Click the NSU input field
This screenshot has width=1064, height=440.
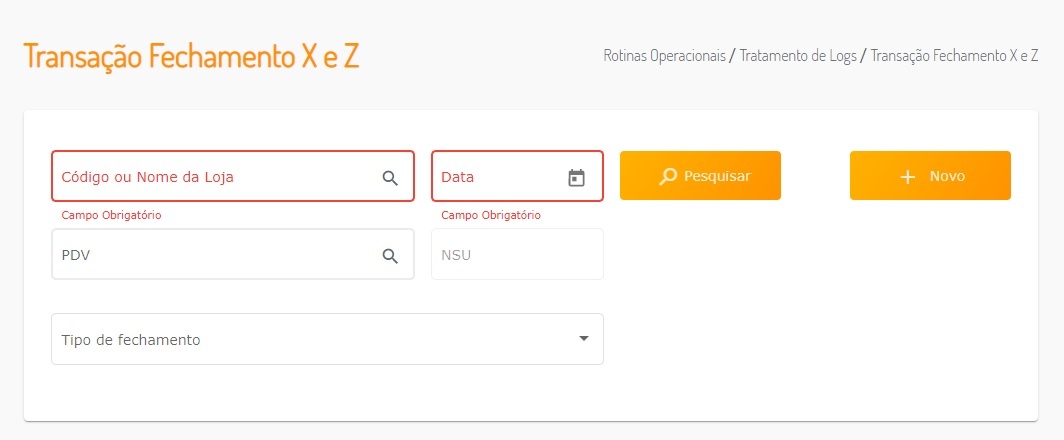point(516,255)
